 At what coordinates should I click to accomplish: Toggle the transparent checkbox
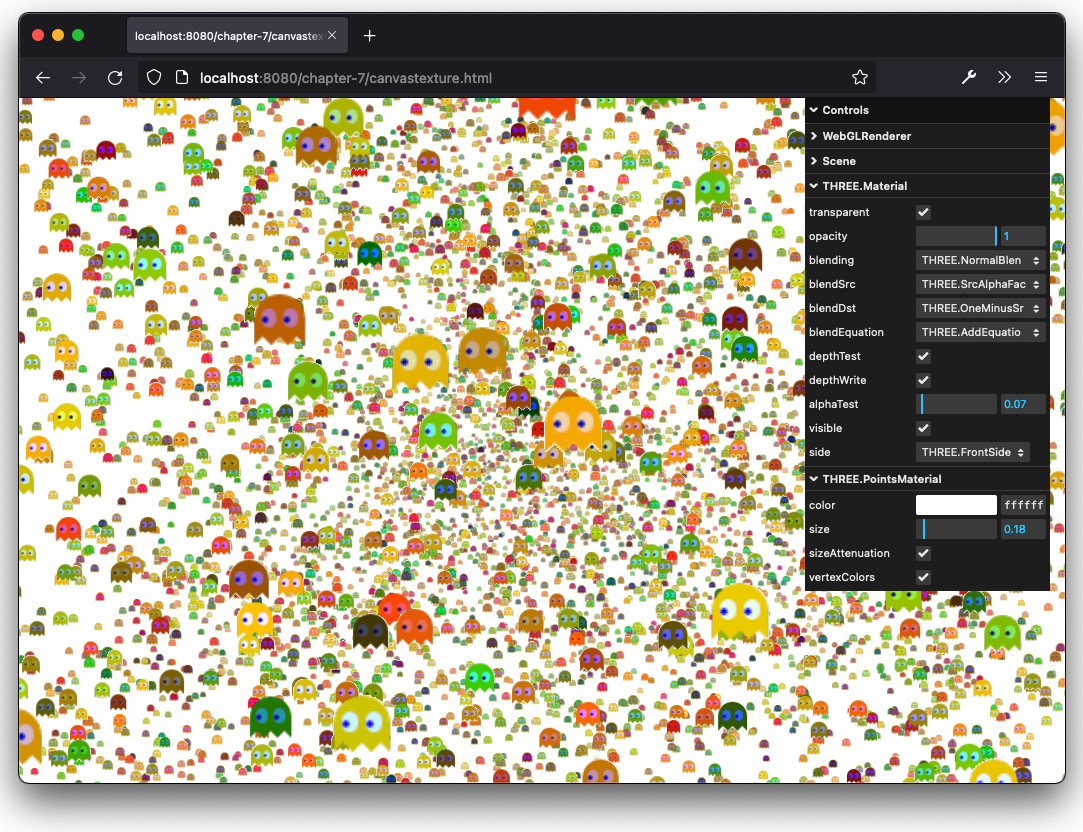923,212
